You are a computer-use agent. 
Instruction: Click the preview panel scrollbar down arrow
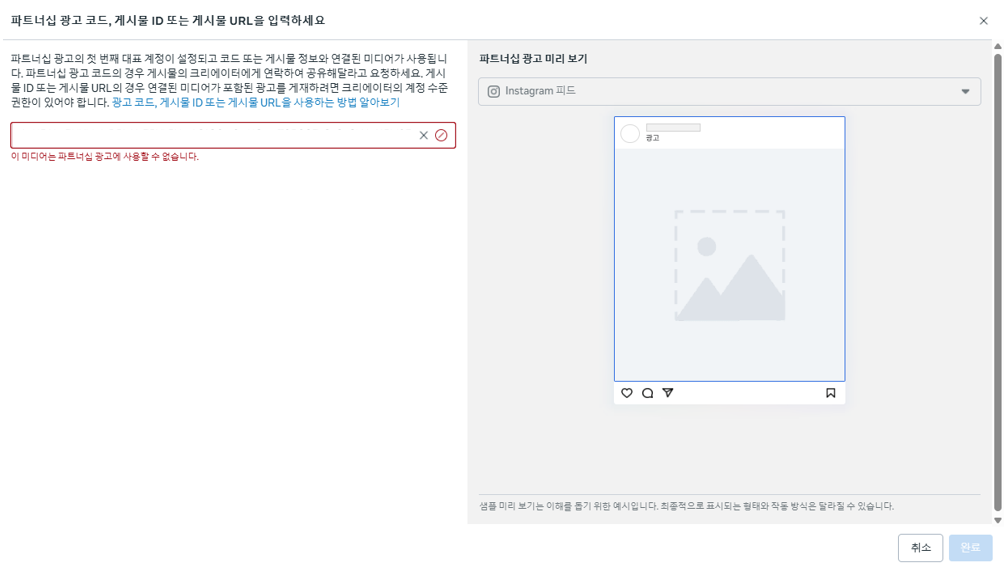pos(997,520)
